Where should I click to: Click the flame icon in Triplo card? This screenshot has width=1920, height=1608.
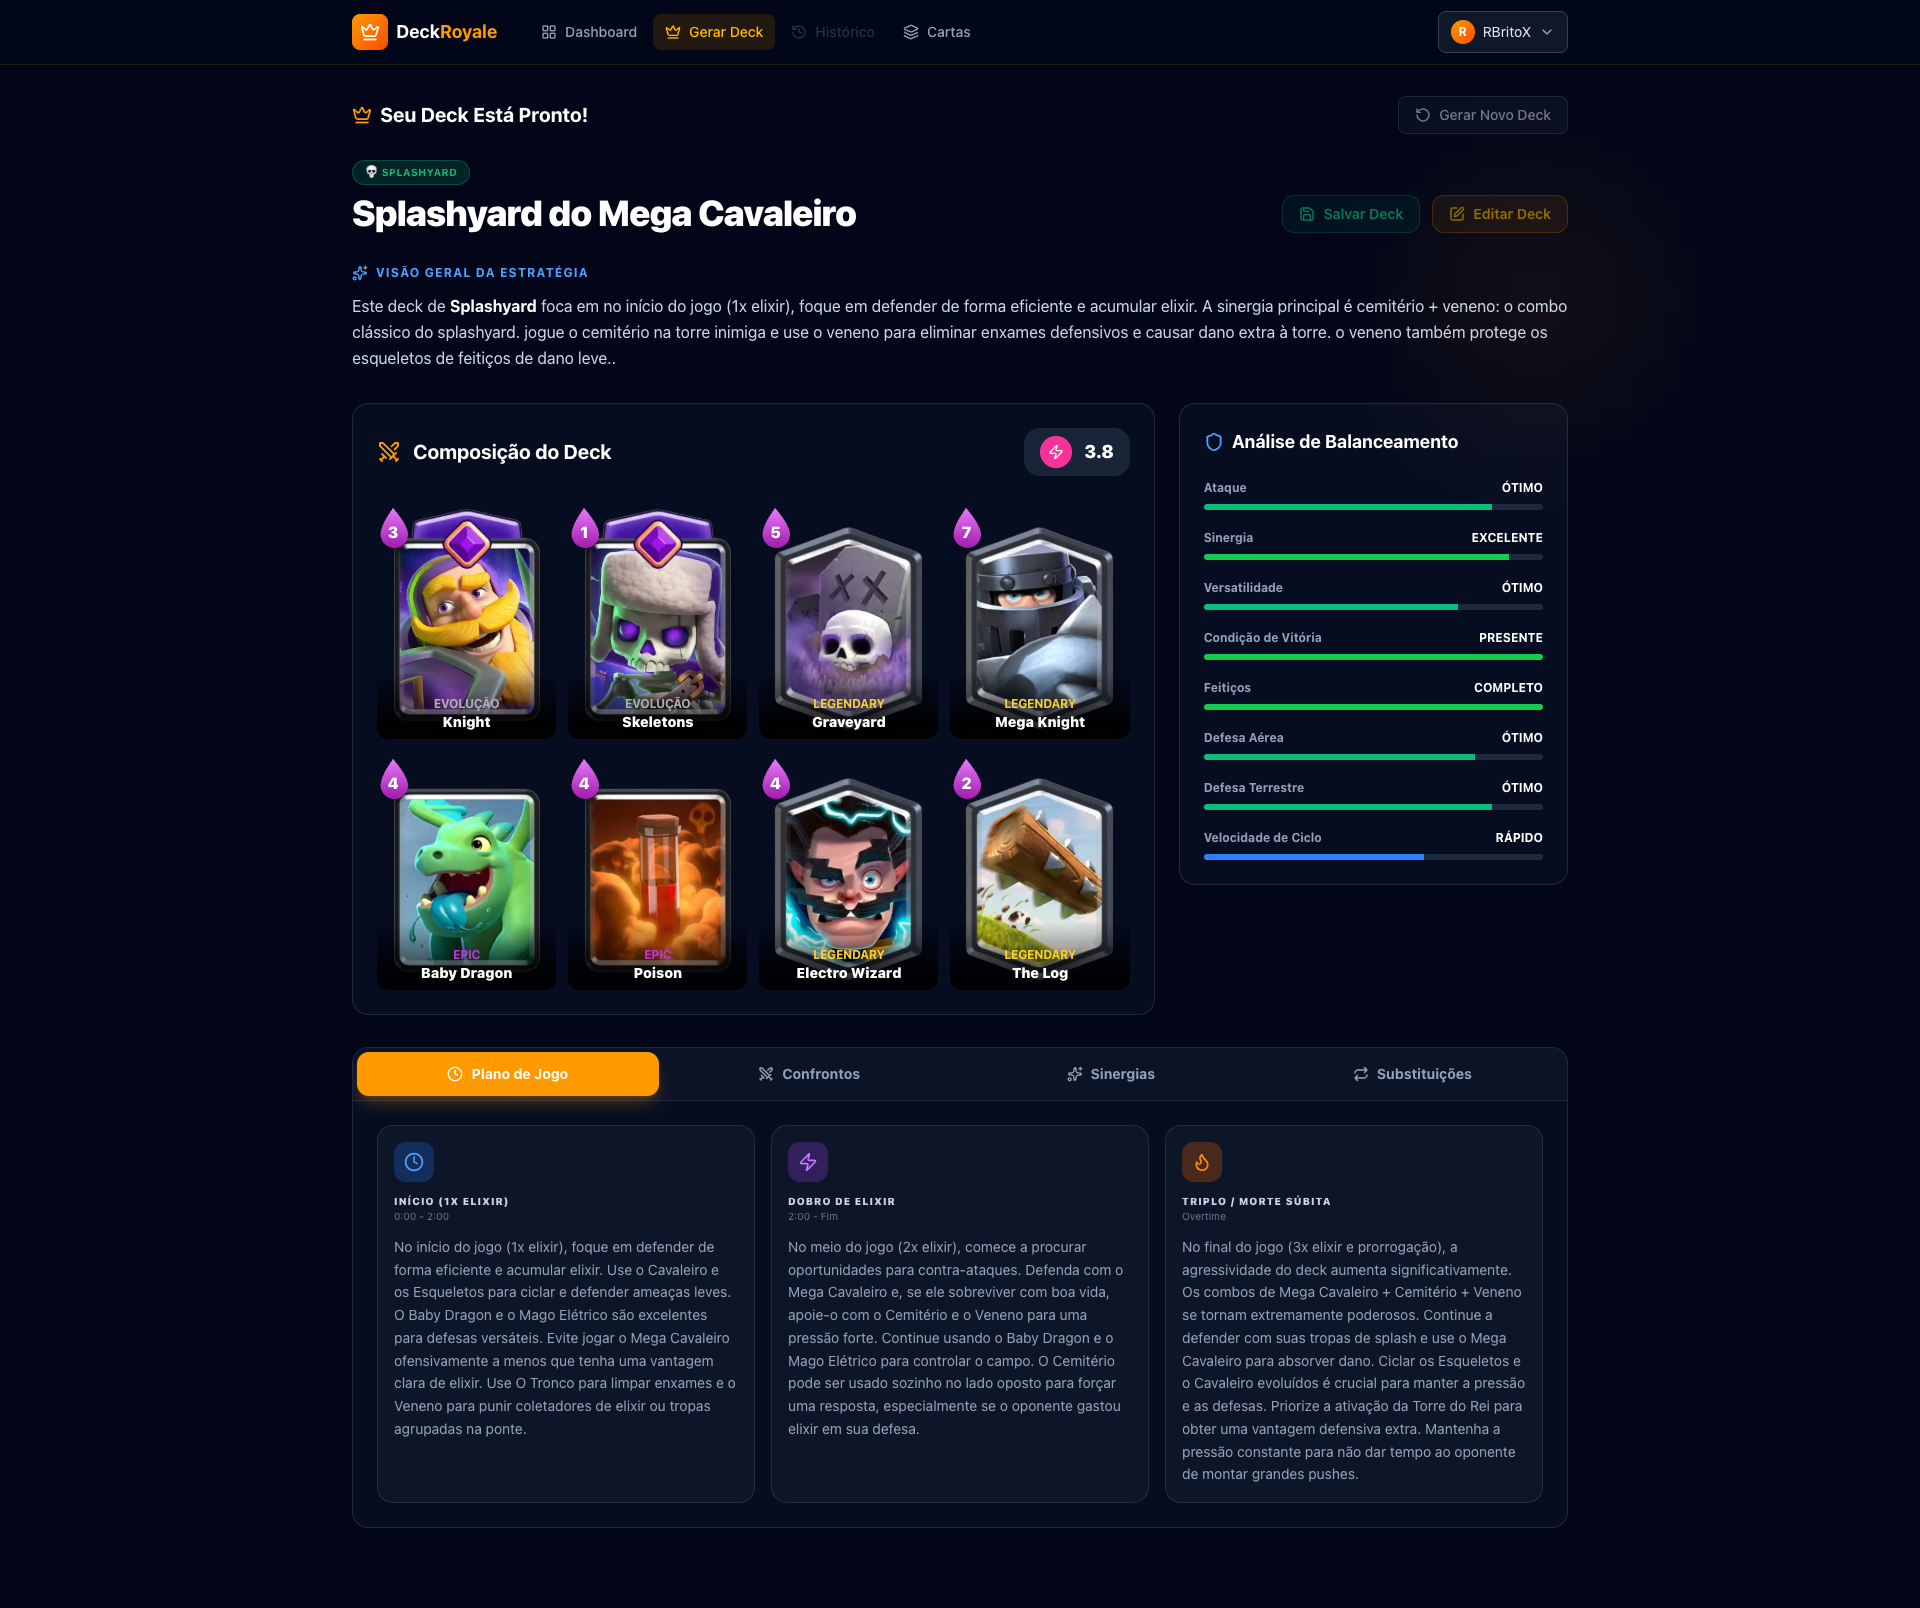1202,1162
